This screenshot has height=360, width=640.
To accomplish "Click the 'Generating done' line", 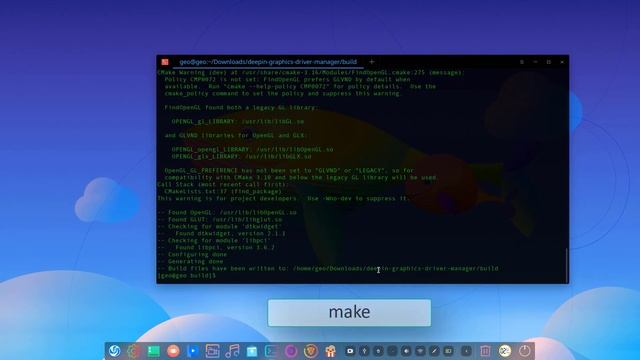I will pos(190,261).
